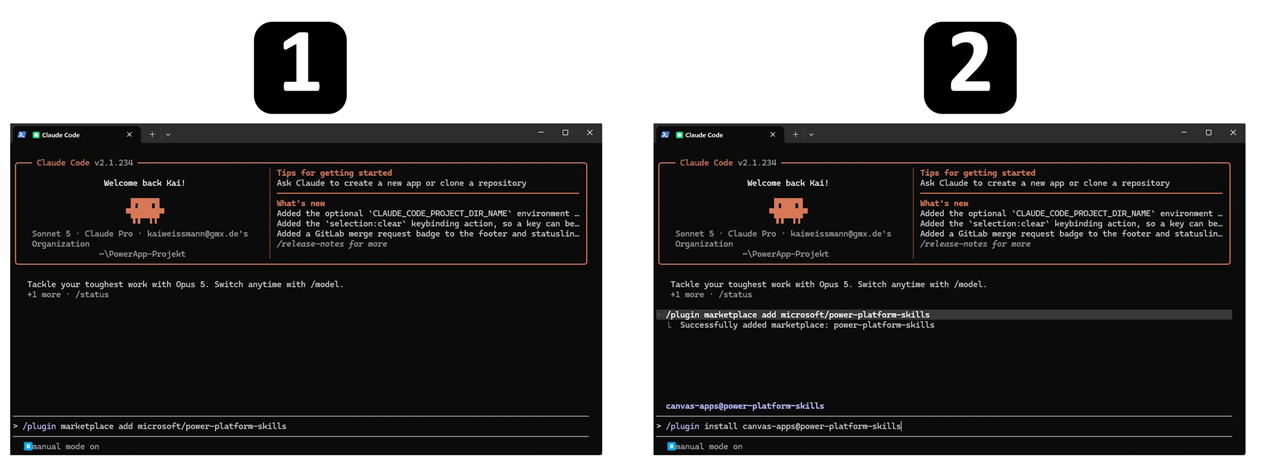The height and width of the screenshot is (473, 1280).
Task: Expand the tab dropdown chevron in terminal window 2
Action: pyautogui.click(x=811, y=134)
